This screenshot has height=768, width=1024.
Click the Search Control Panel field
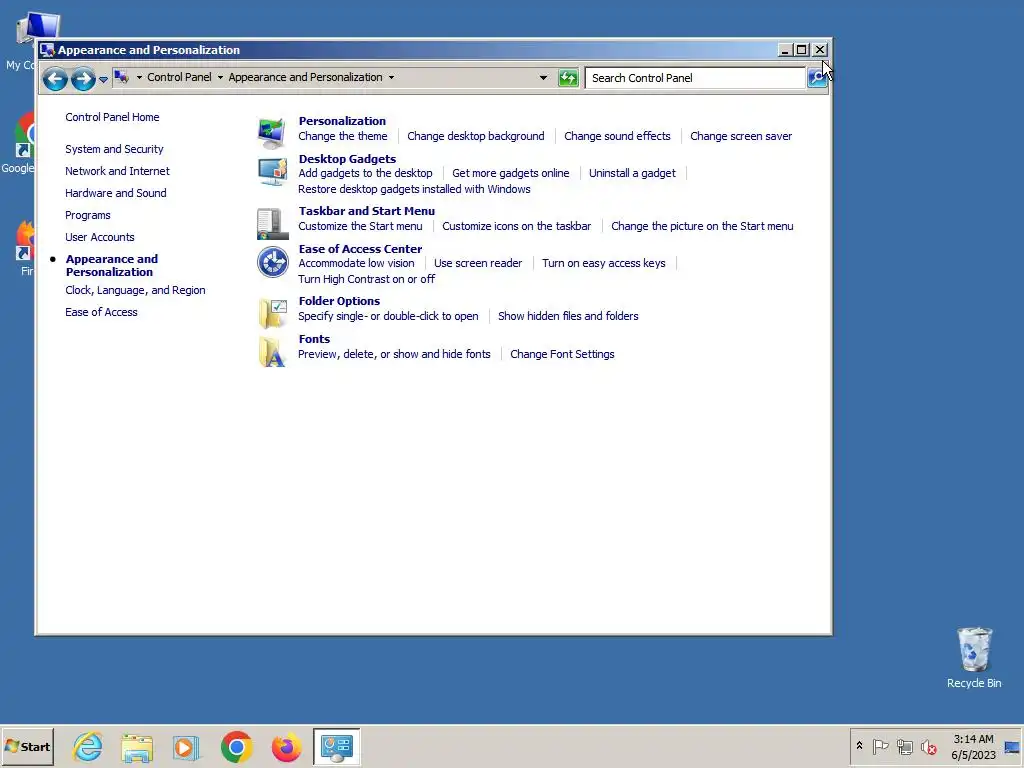pos(695,78)
